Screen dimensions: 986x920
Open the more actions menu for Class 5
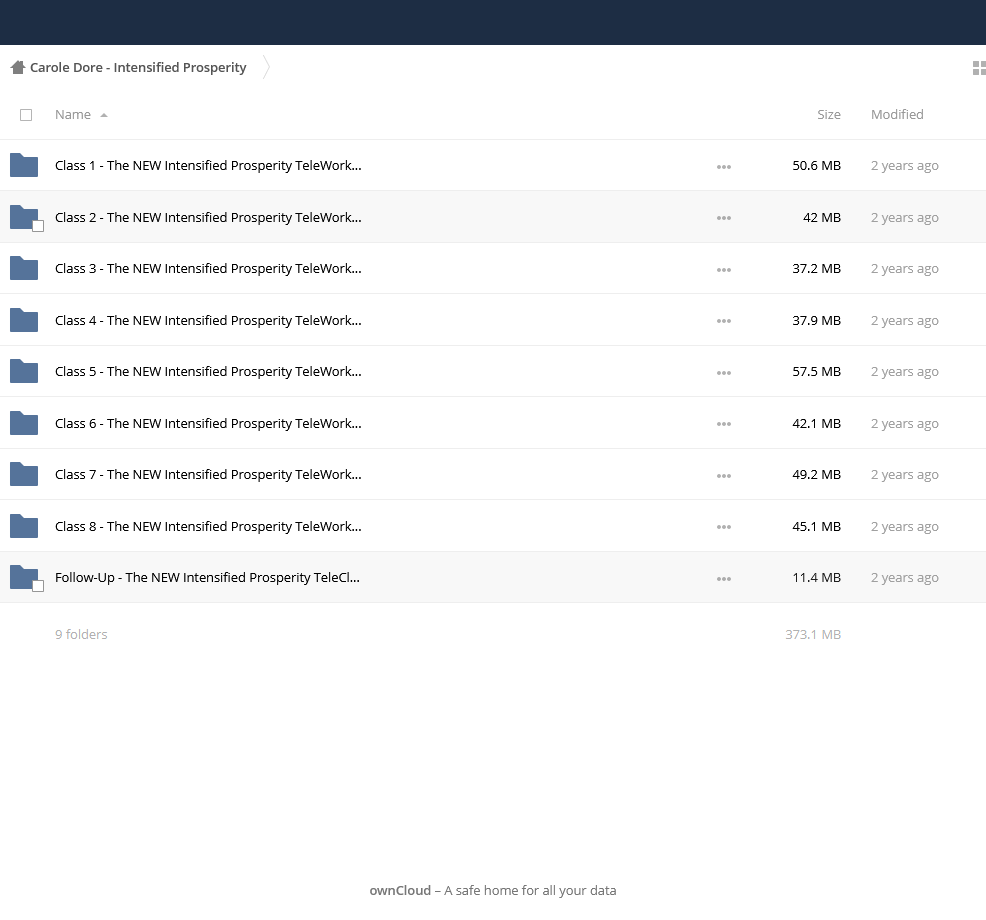[x=724, y=373]
